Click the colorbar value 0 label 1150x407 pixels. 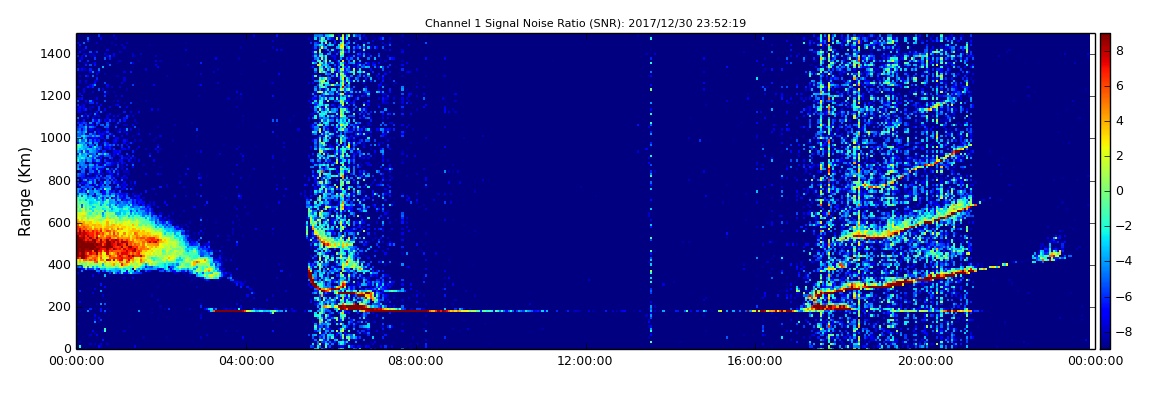[x=1120, y=191]
